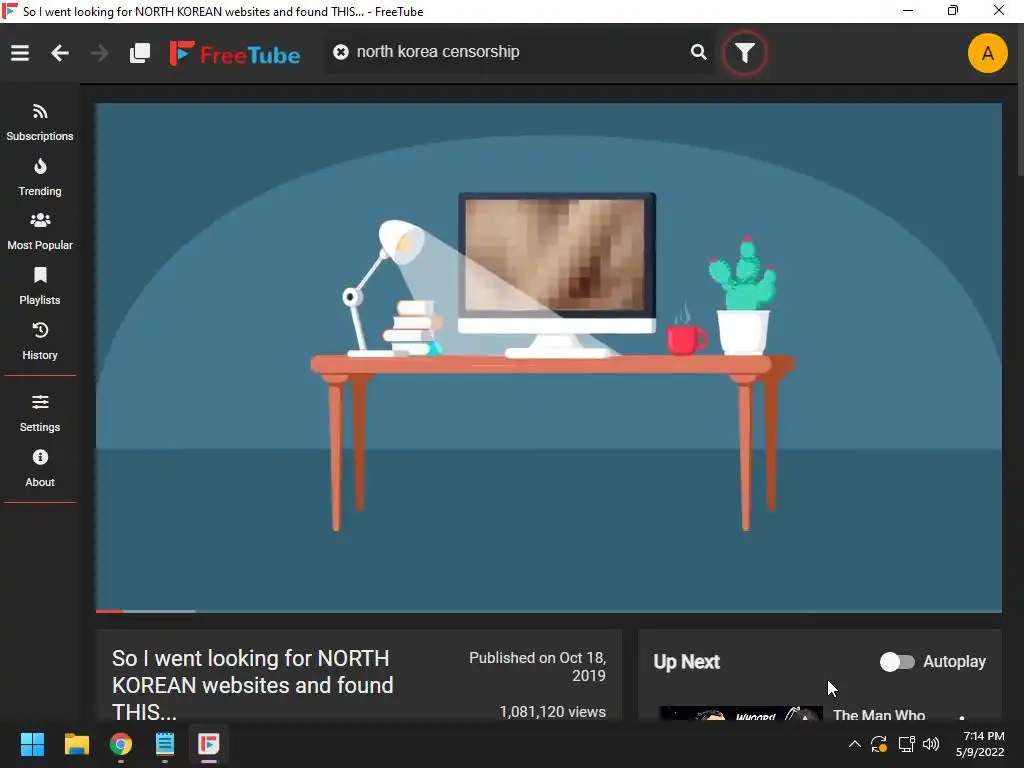Viewport: 1024px width, 768px height.
Task: Click the FreeTube logo
Action: point(234,54)
